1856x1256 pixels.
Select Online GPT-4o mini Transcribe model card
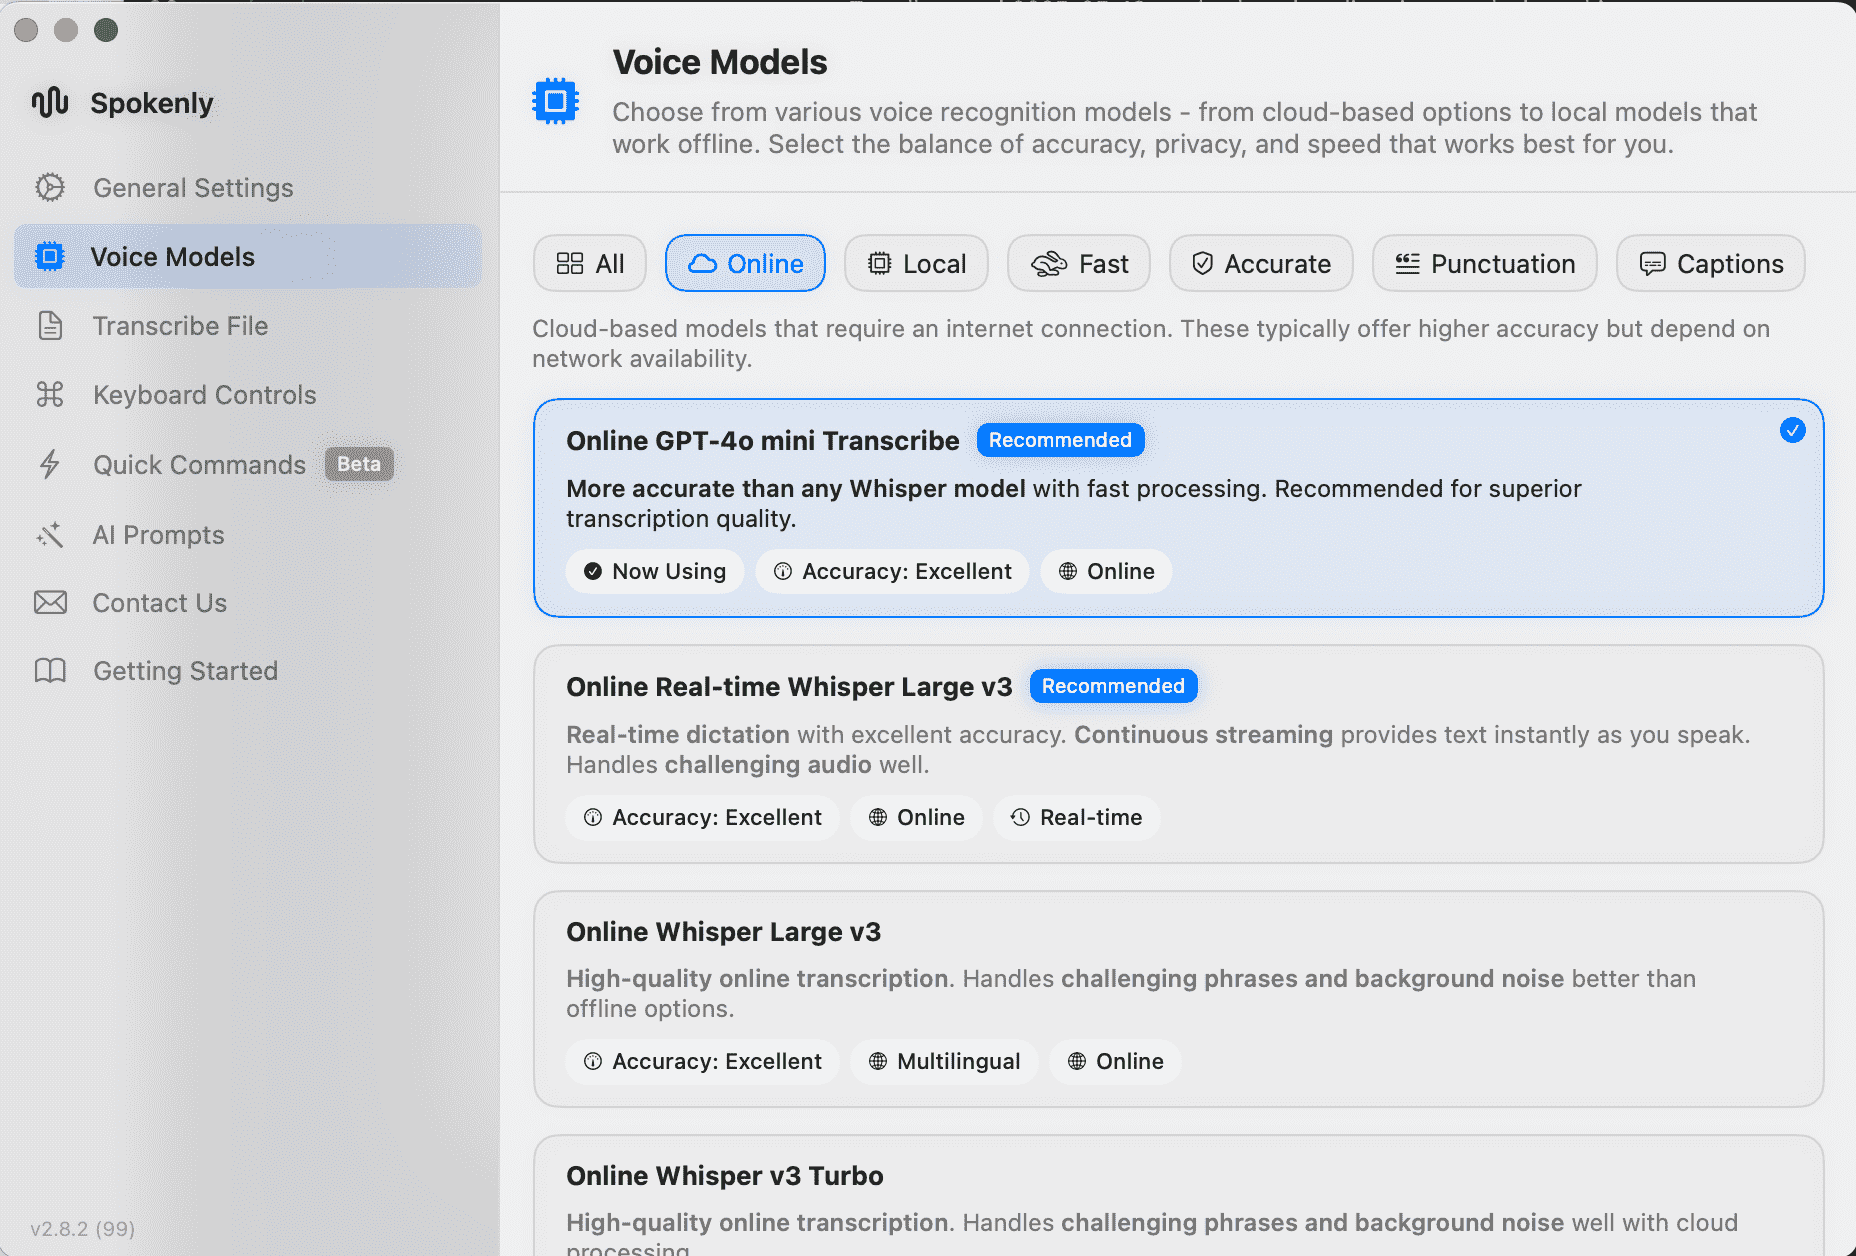pos(1179,508)
